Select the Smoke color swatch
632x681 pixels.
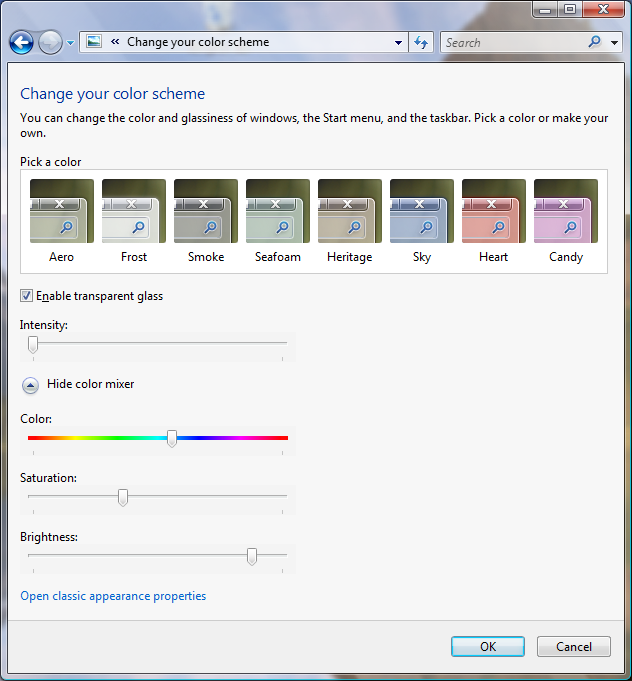206,211
